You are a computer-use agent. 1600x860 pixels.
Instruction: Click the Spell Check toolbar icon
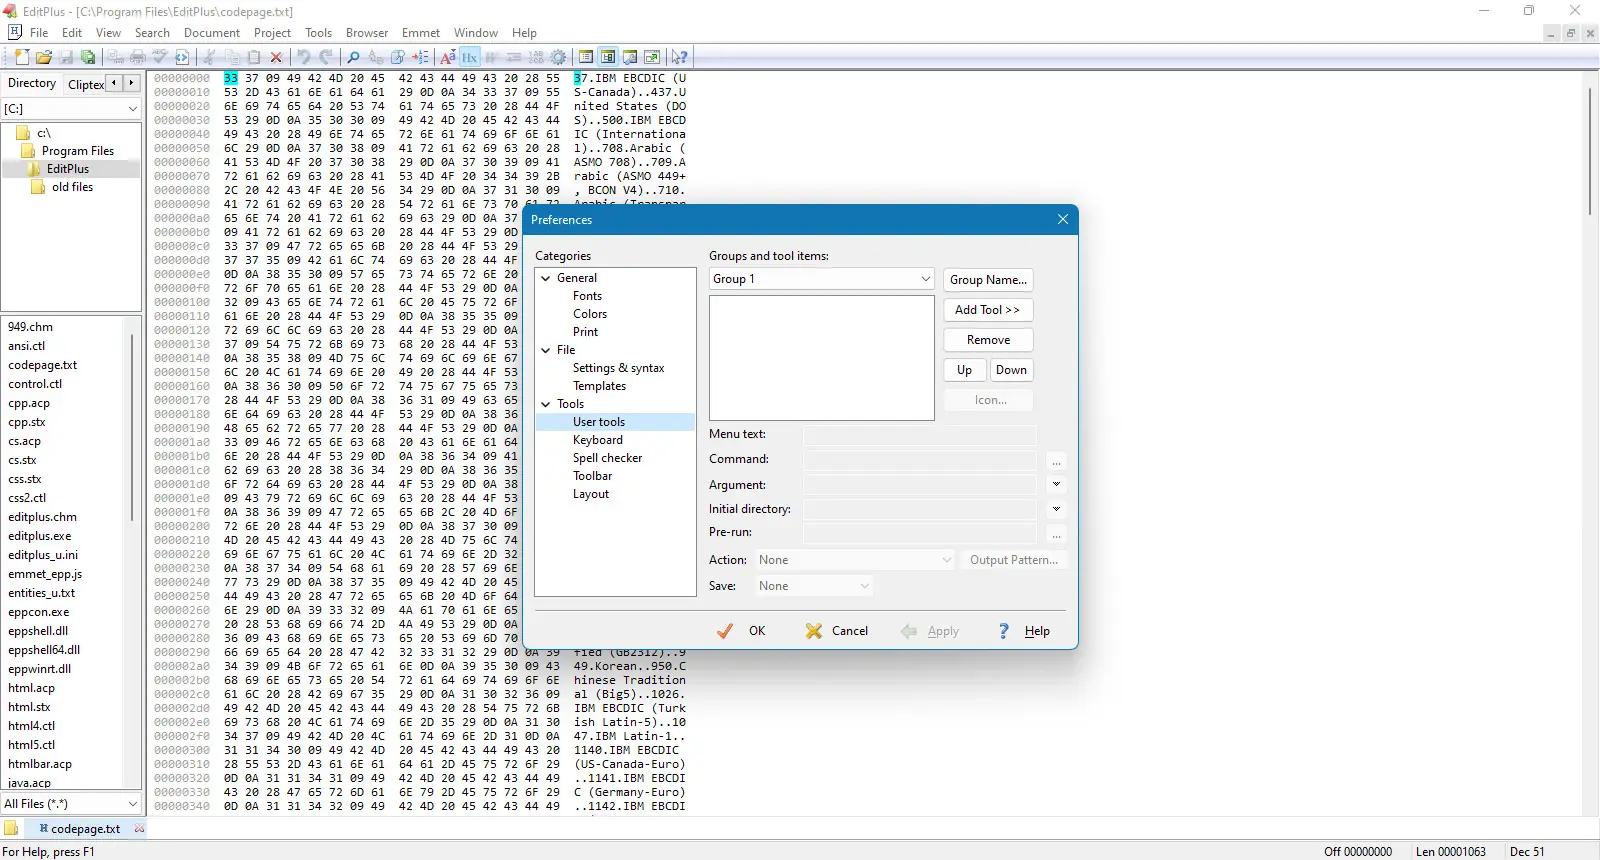(160, 57)
